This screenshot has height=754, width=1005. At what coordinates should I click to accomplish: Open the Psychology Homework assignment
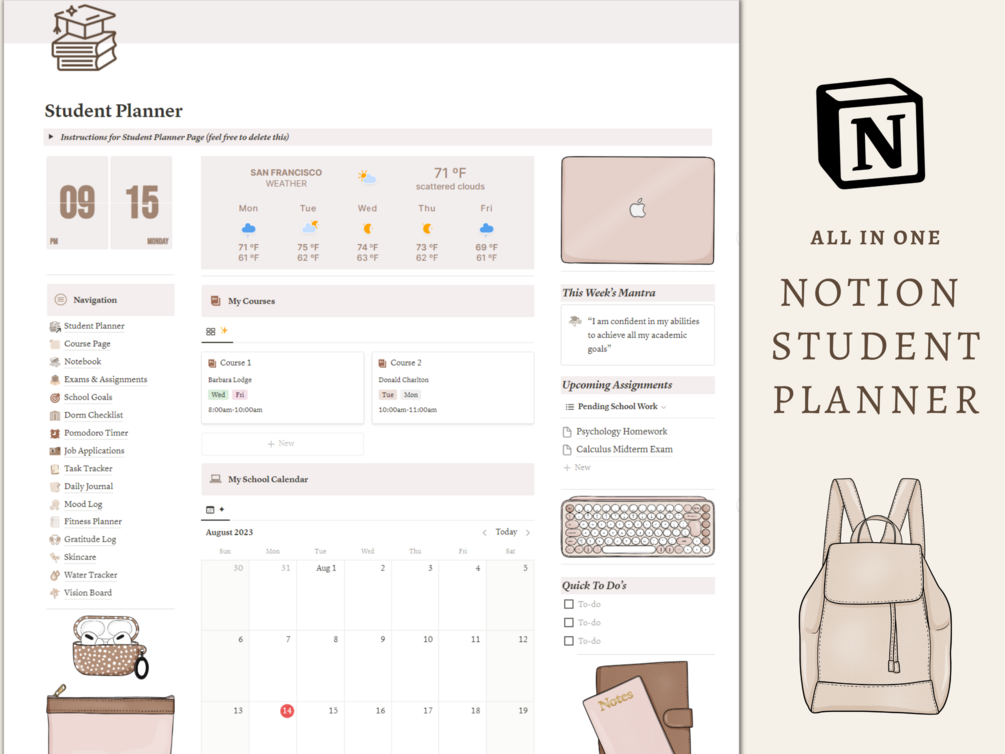pos(622,431)
